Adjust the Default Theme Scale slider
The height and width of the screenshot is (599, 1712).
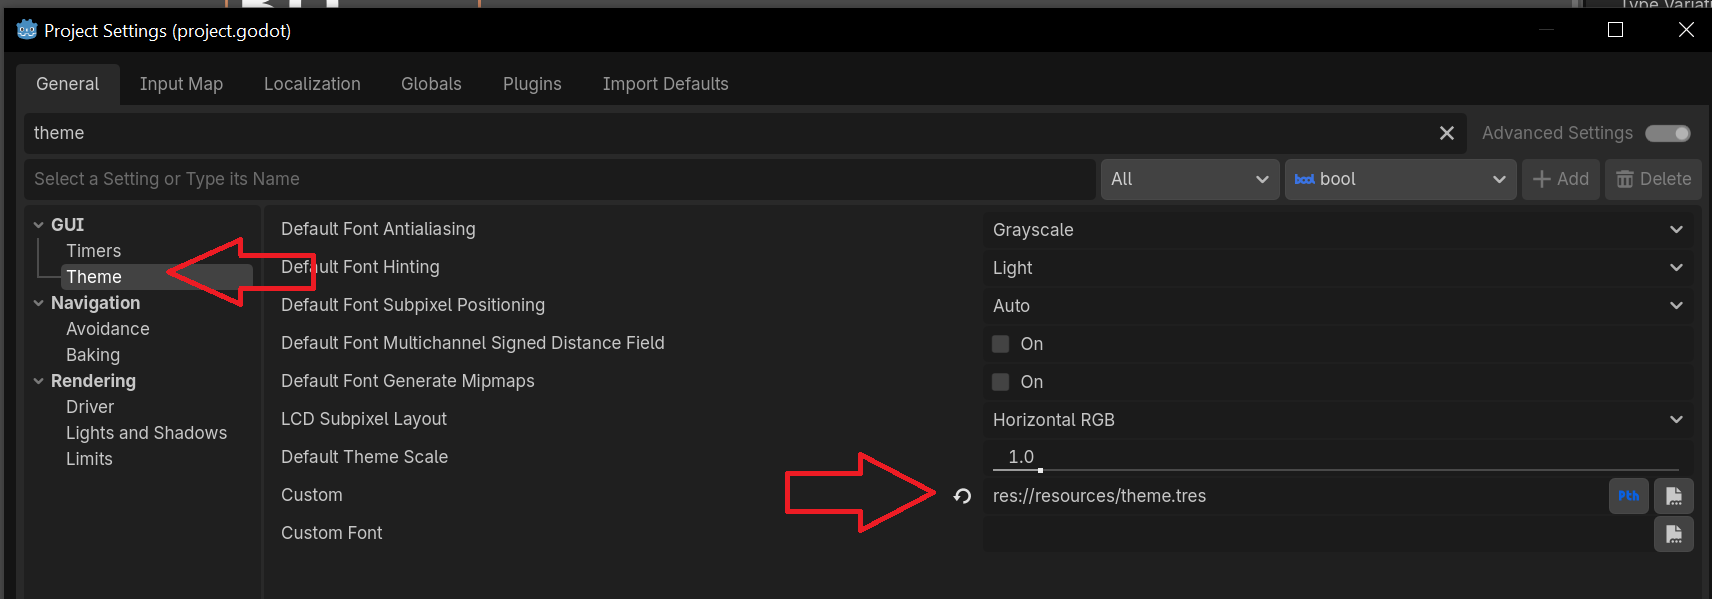[x=1335, y=470]
